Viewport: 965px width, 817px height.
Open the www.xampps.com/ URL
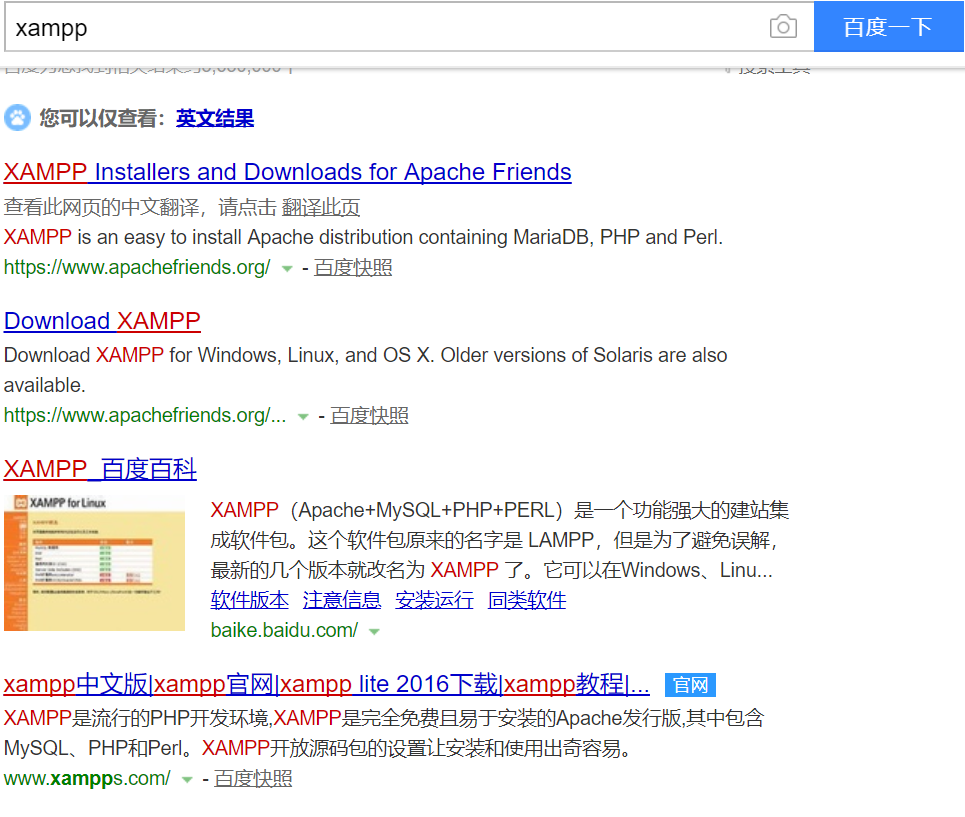point(87,779)
